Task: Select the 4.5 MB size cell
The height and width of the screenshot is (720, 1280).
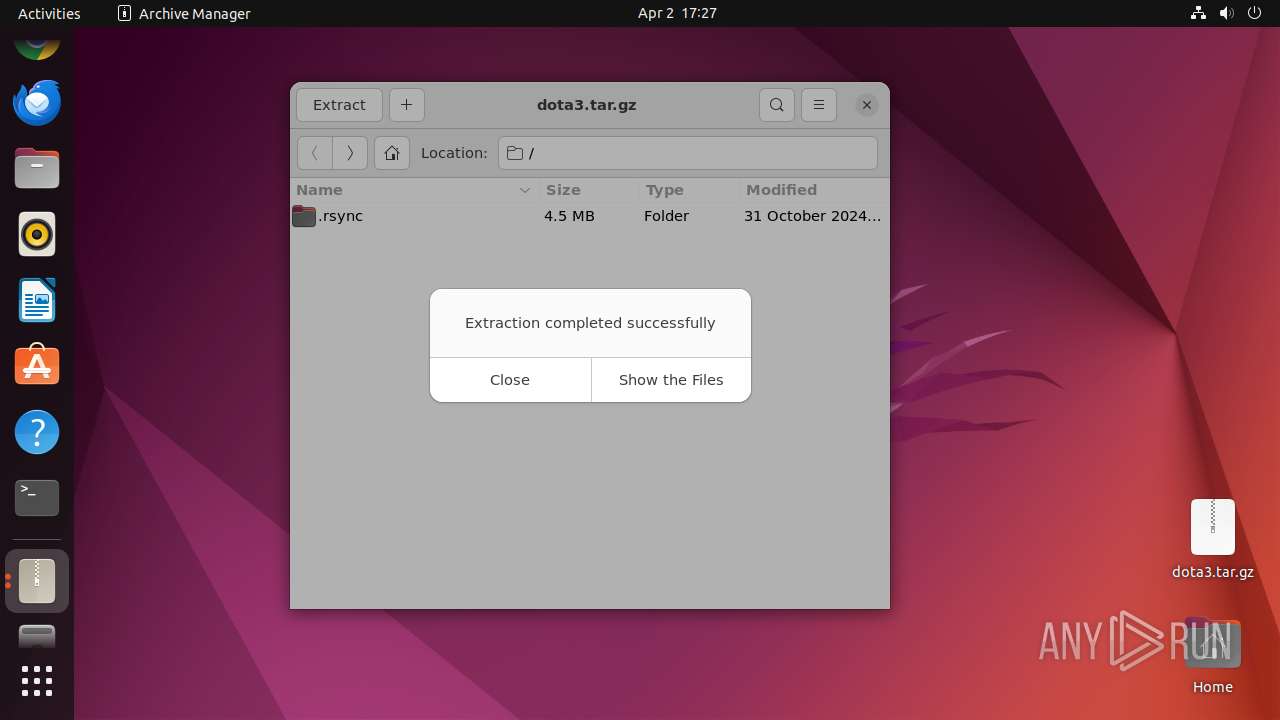Action: click(569, 216)
